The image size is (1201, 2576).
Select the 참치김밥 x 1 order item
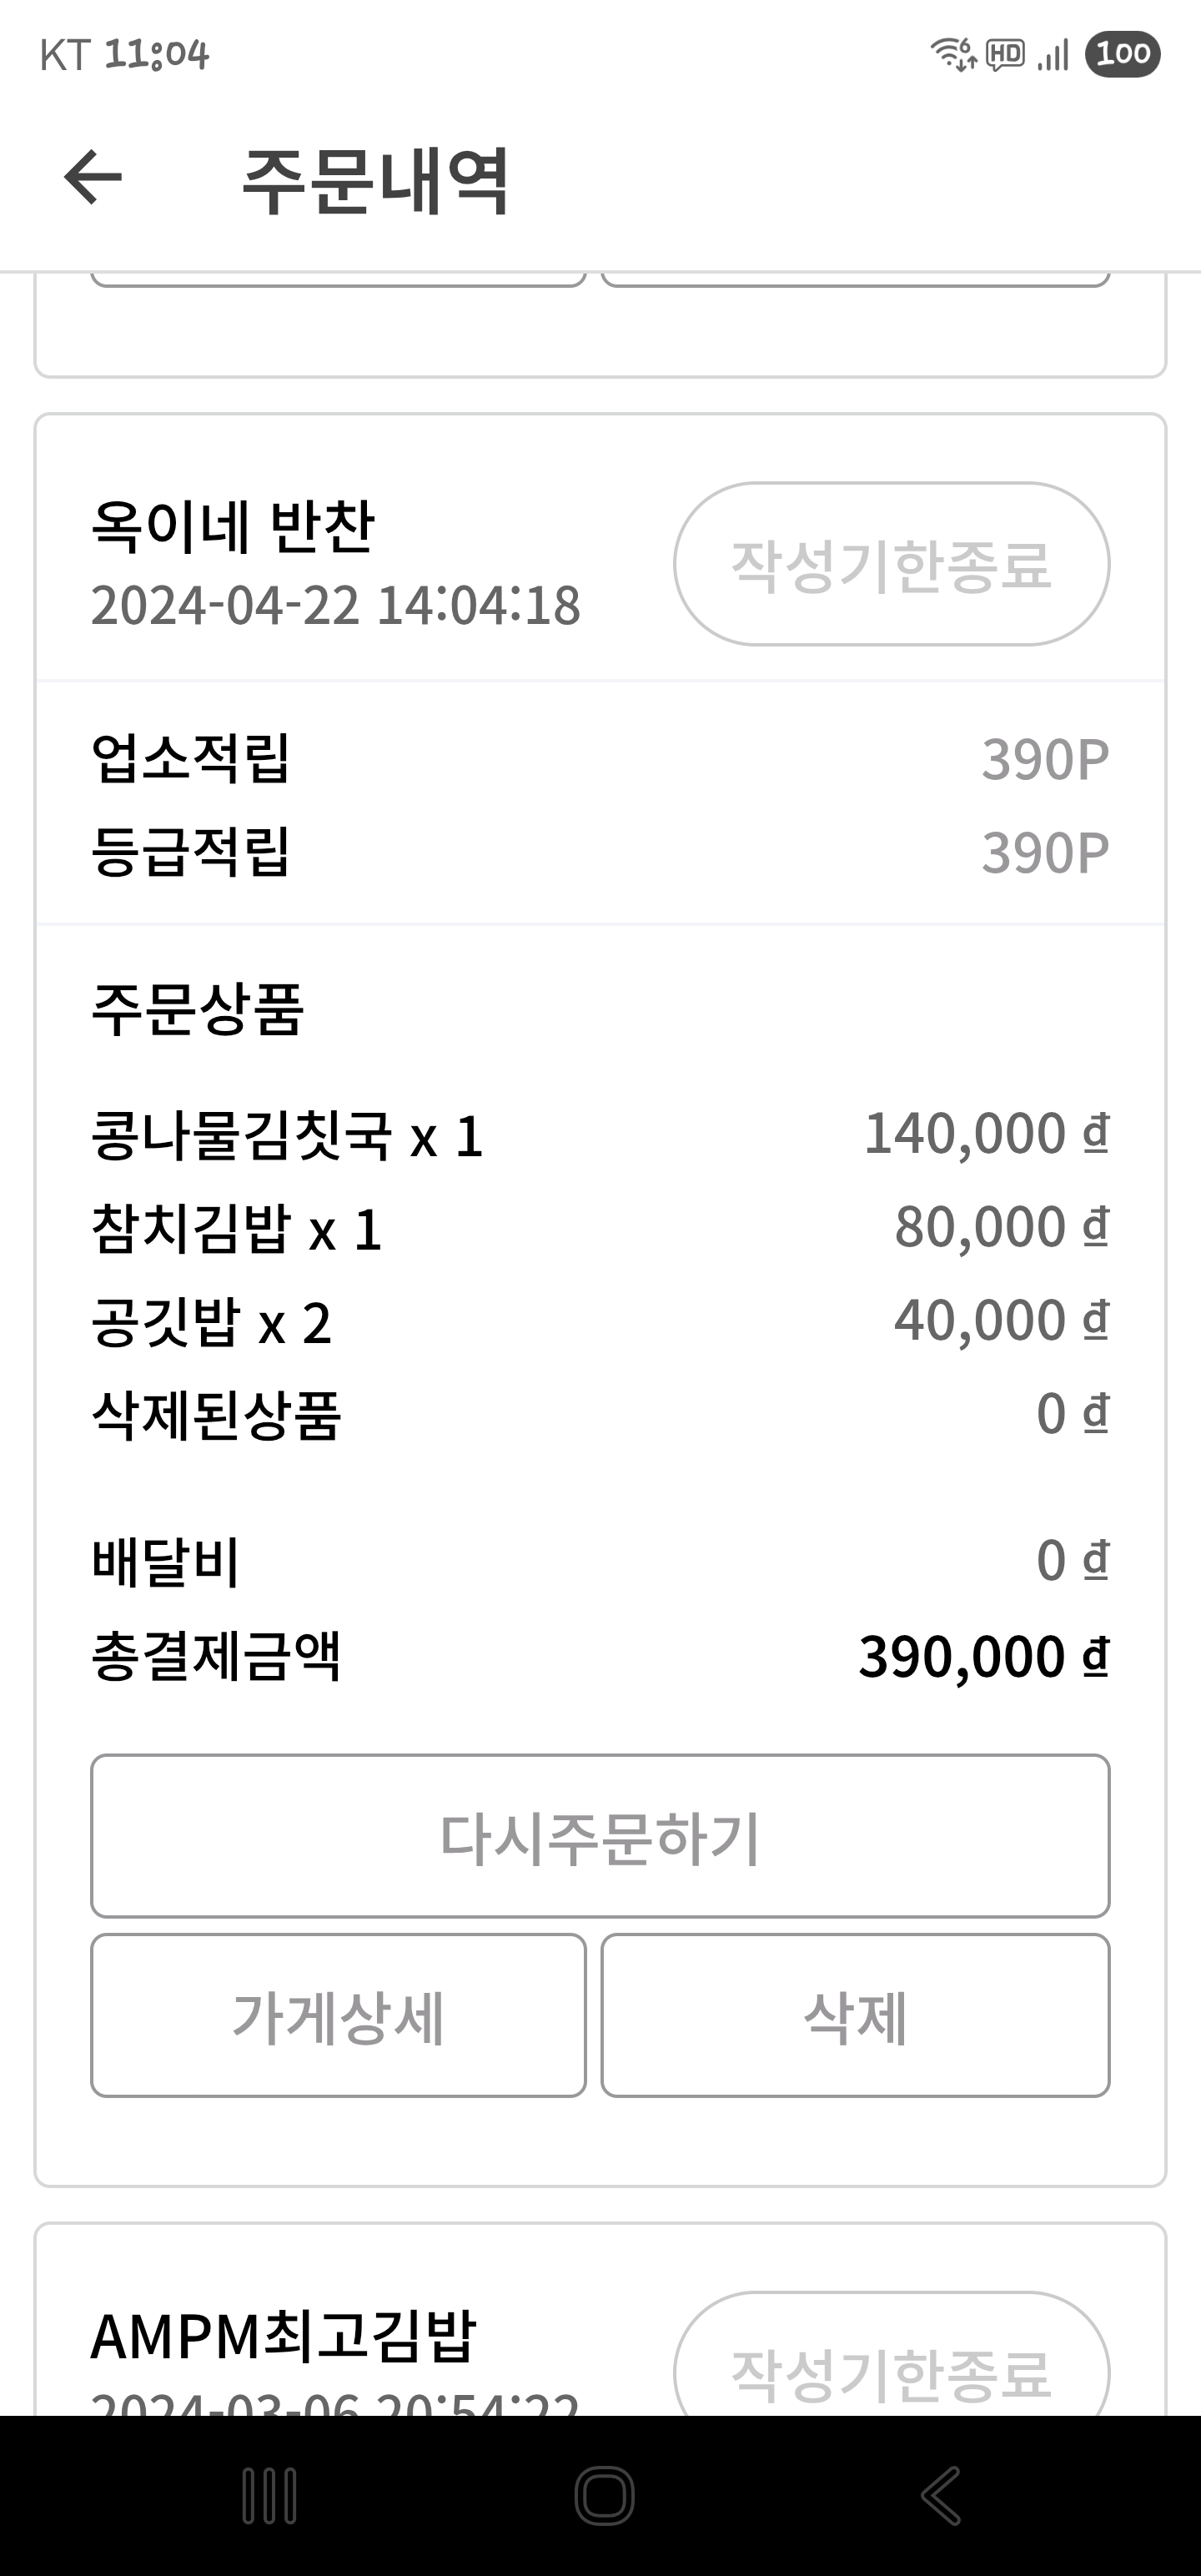pos(237,1229)
